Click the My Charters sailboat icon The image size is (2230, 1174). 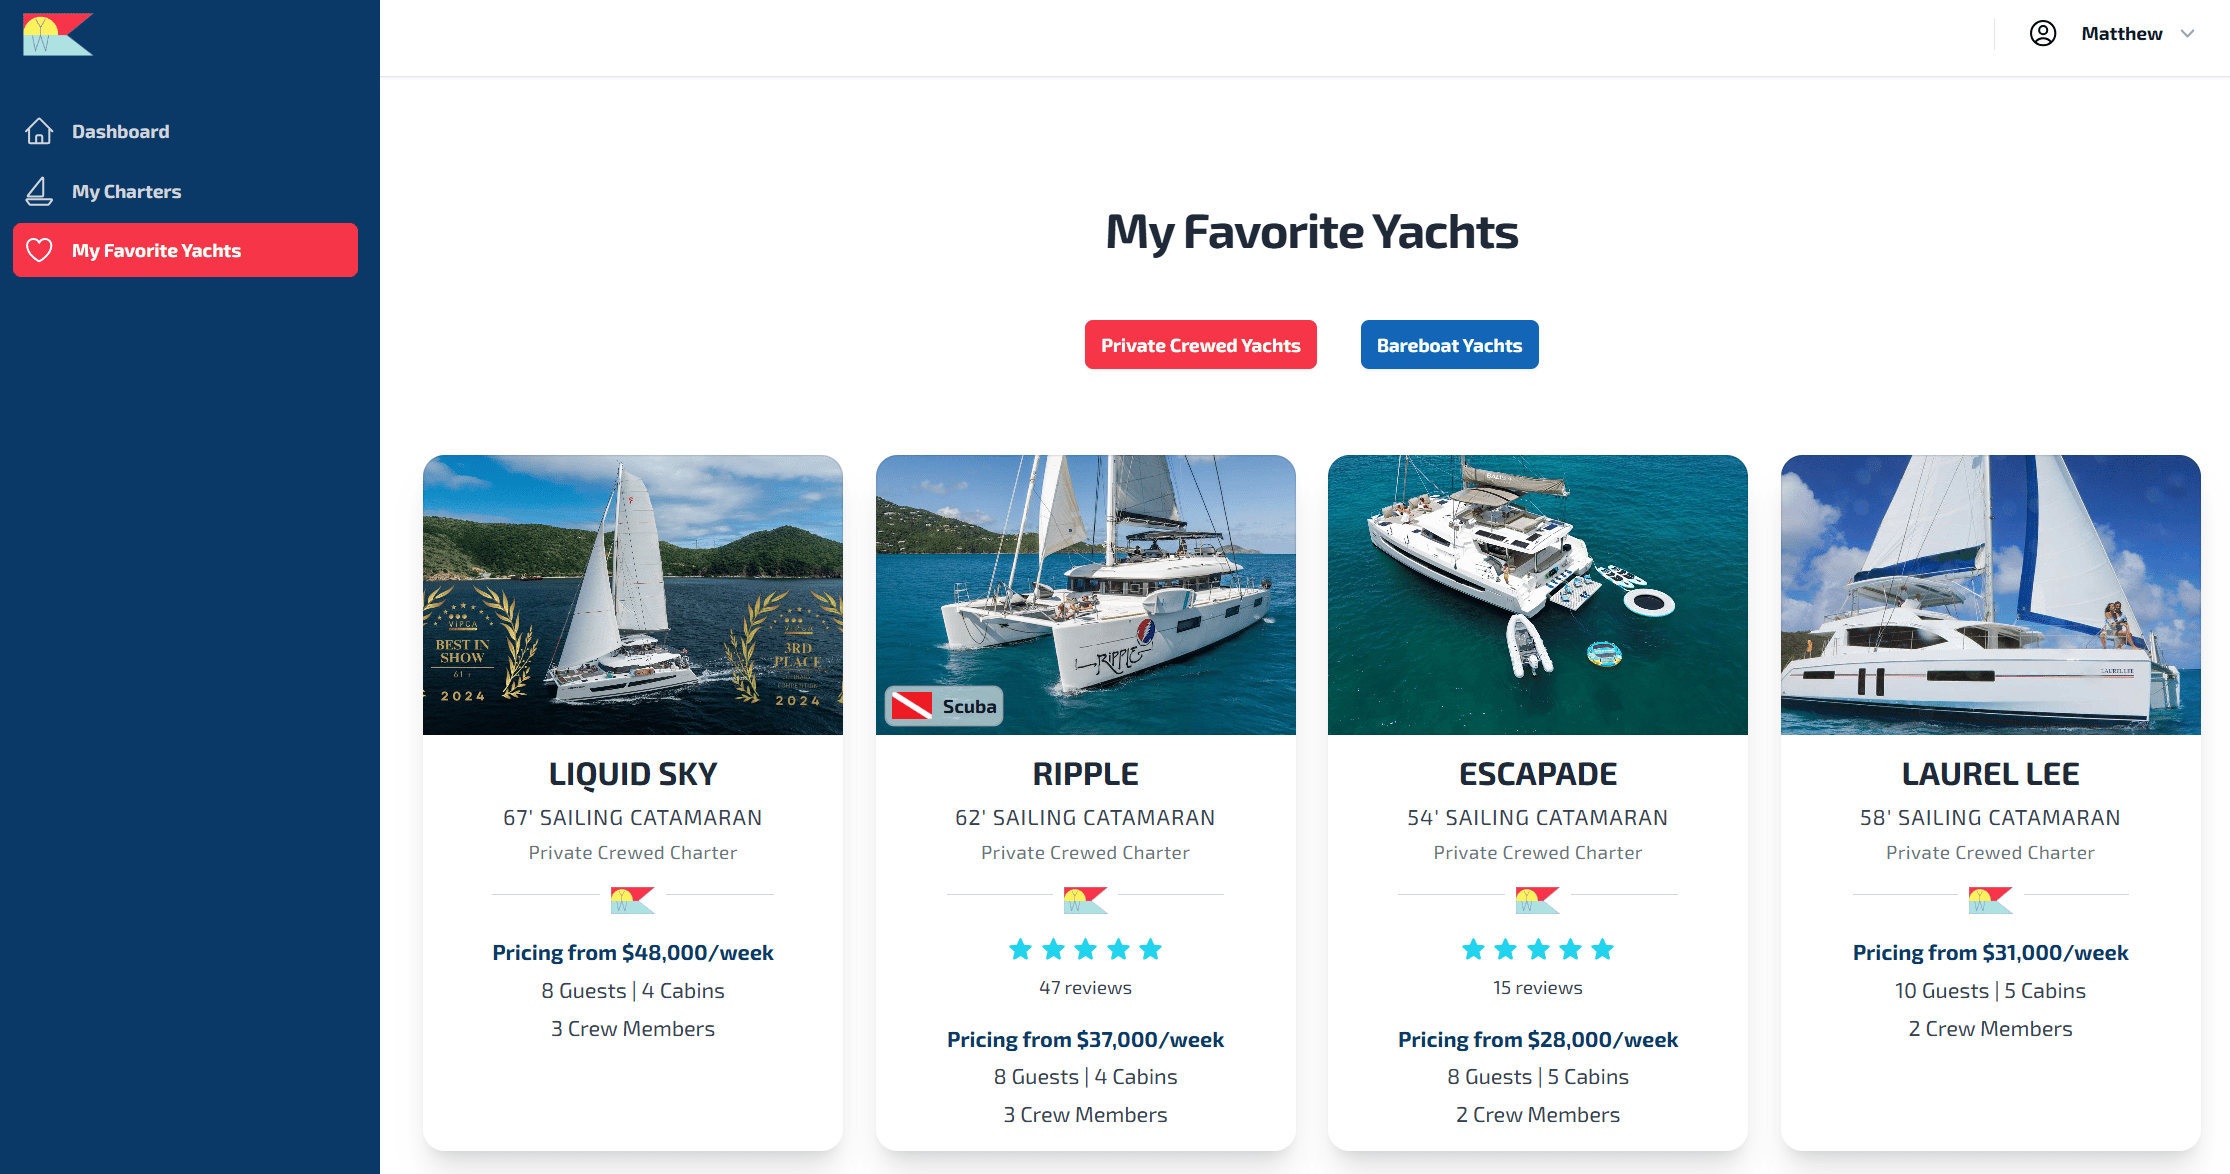(39, 190)
